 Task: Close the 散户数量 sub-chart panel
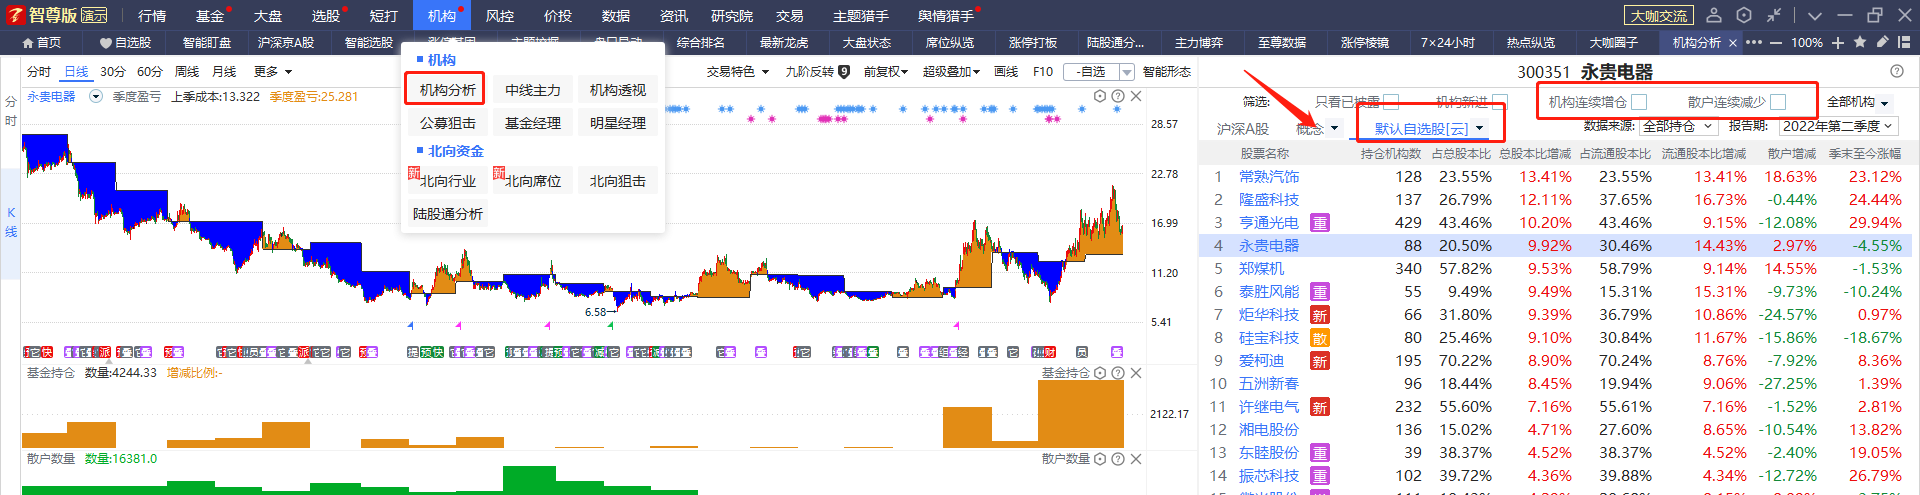coord(1136,459)
